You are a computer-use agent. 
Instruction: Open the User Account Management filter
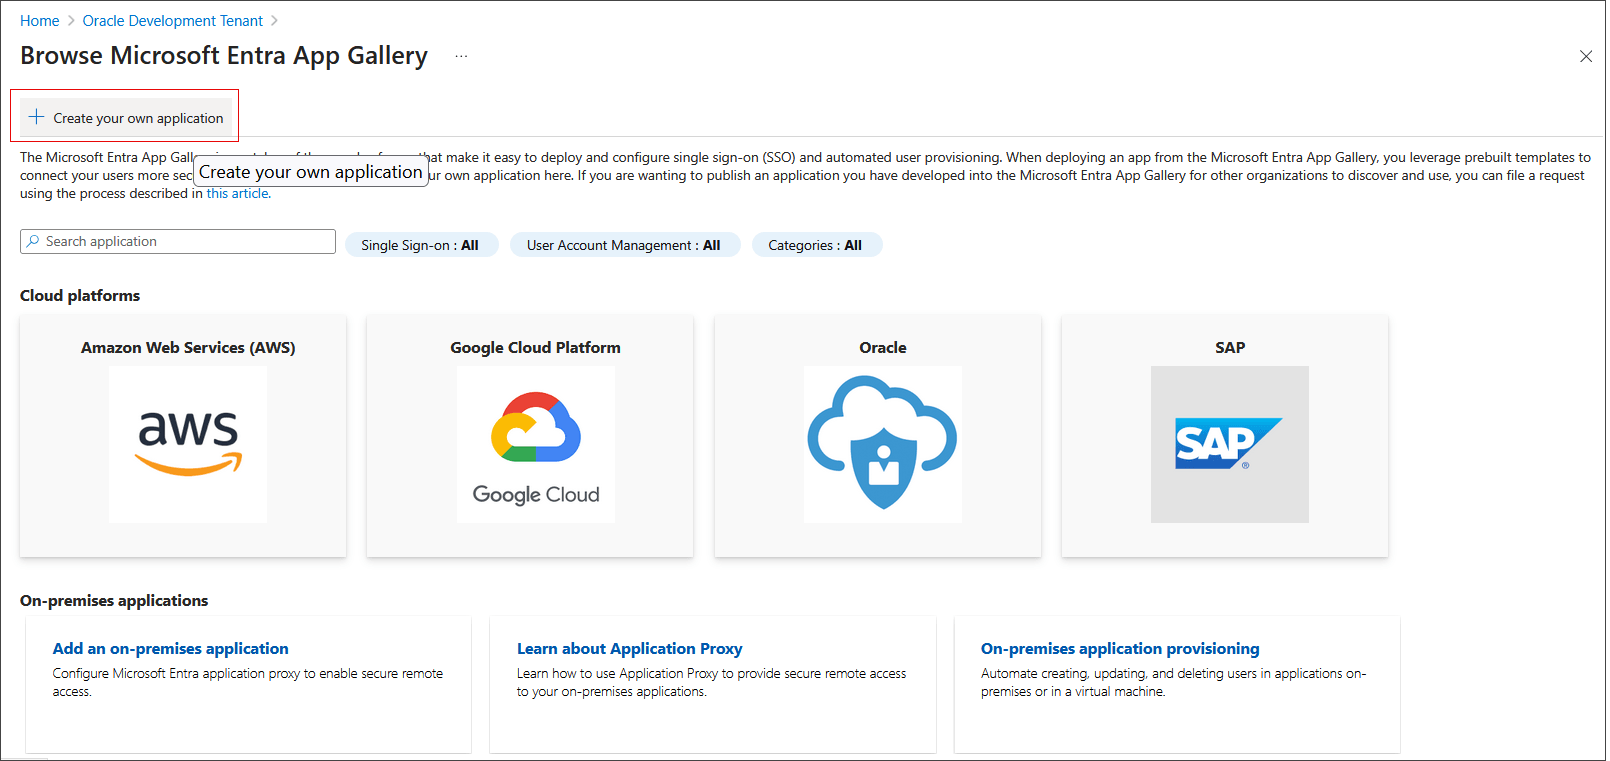click(625, 245)
